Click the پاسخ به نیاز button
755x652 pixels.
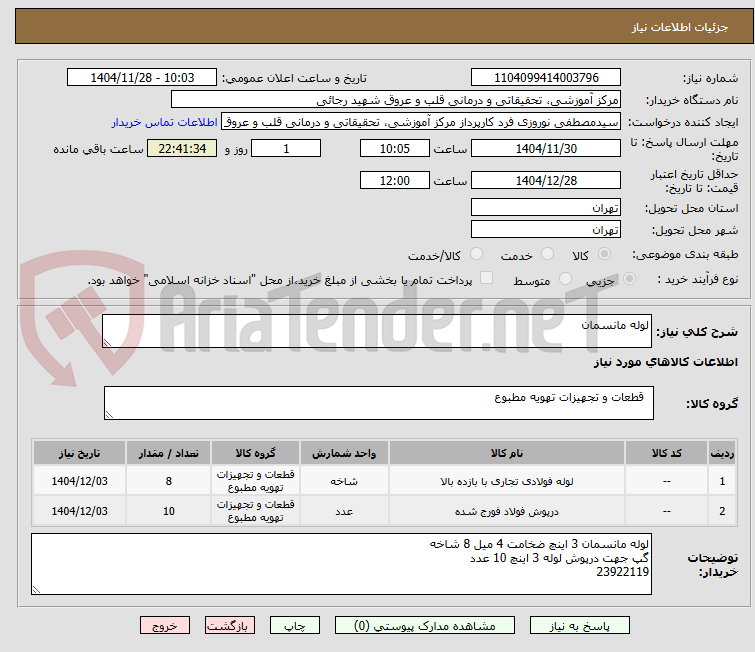[x=579, y=626]
